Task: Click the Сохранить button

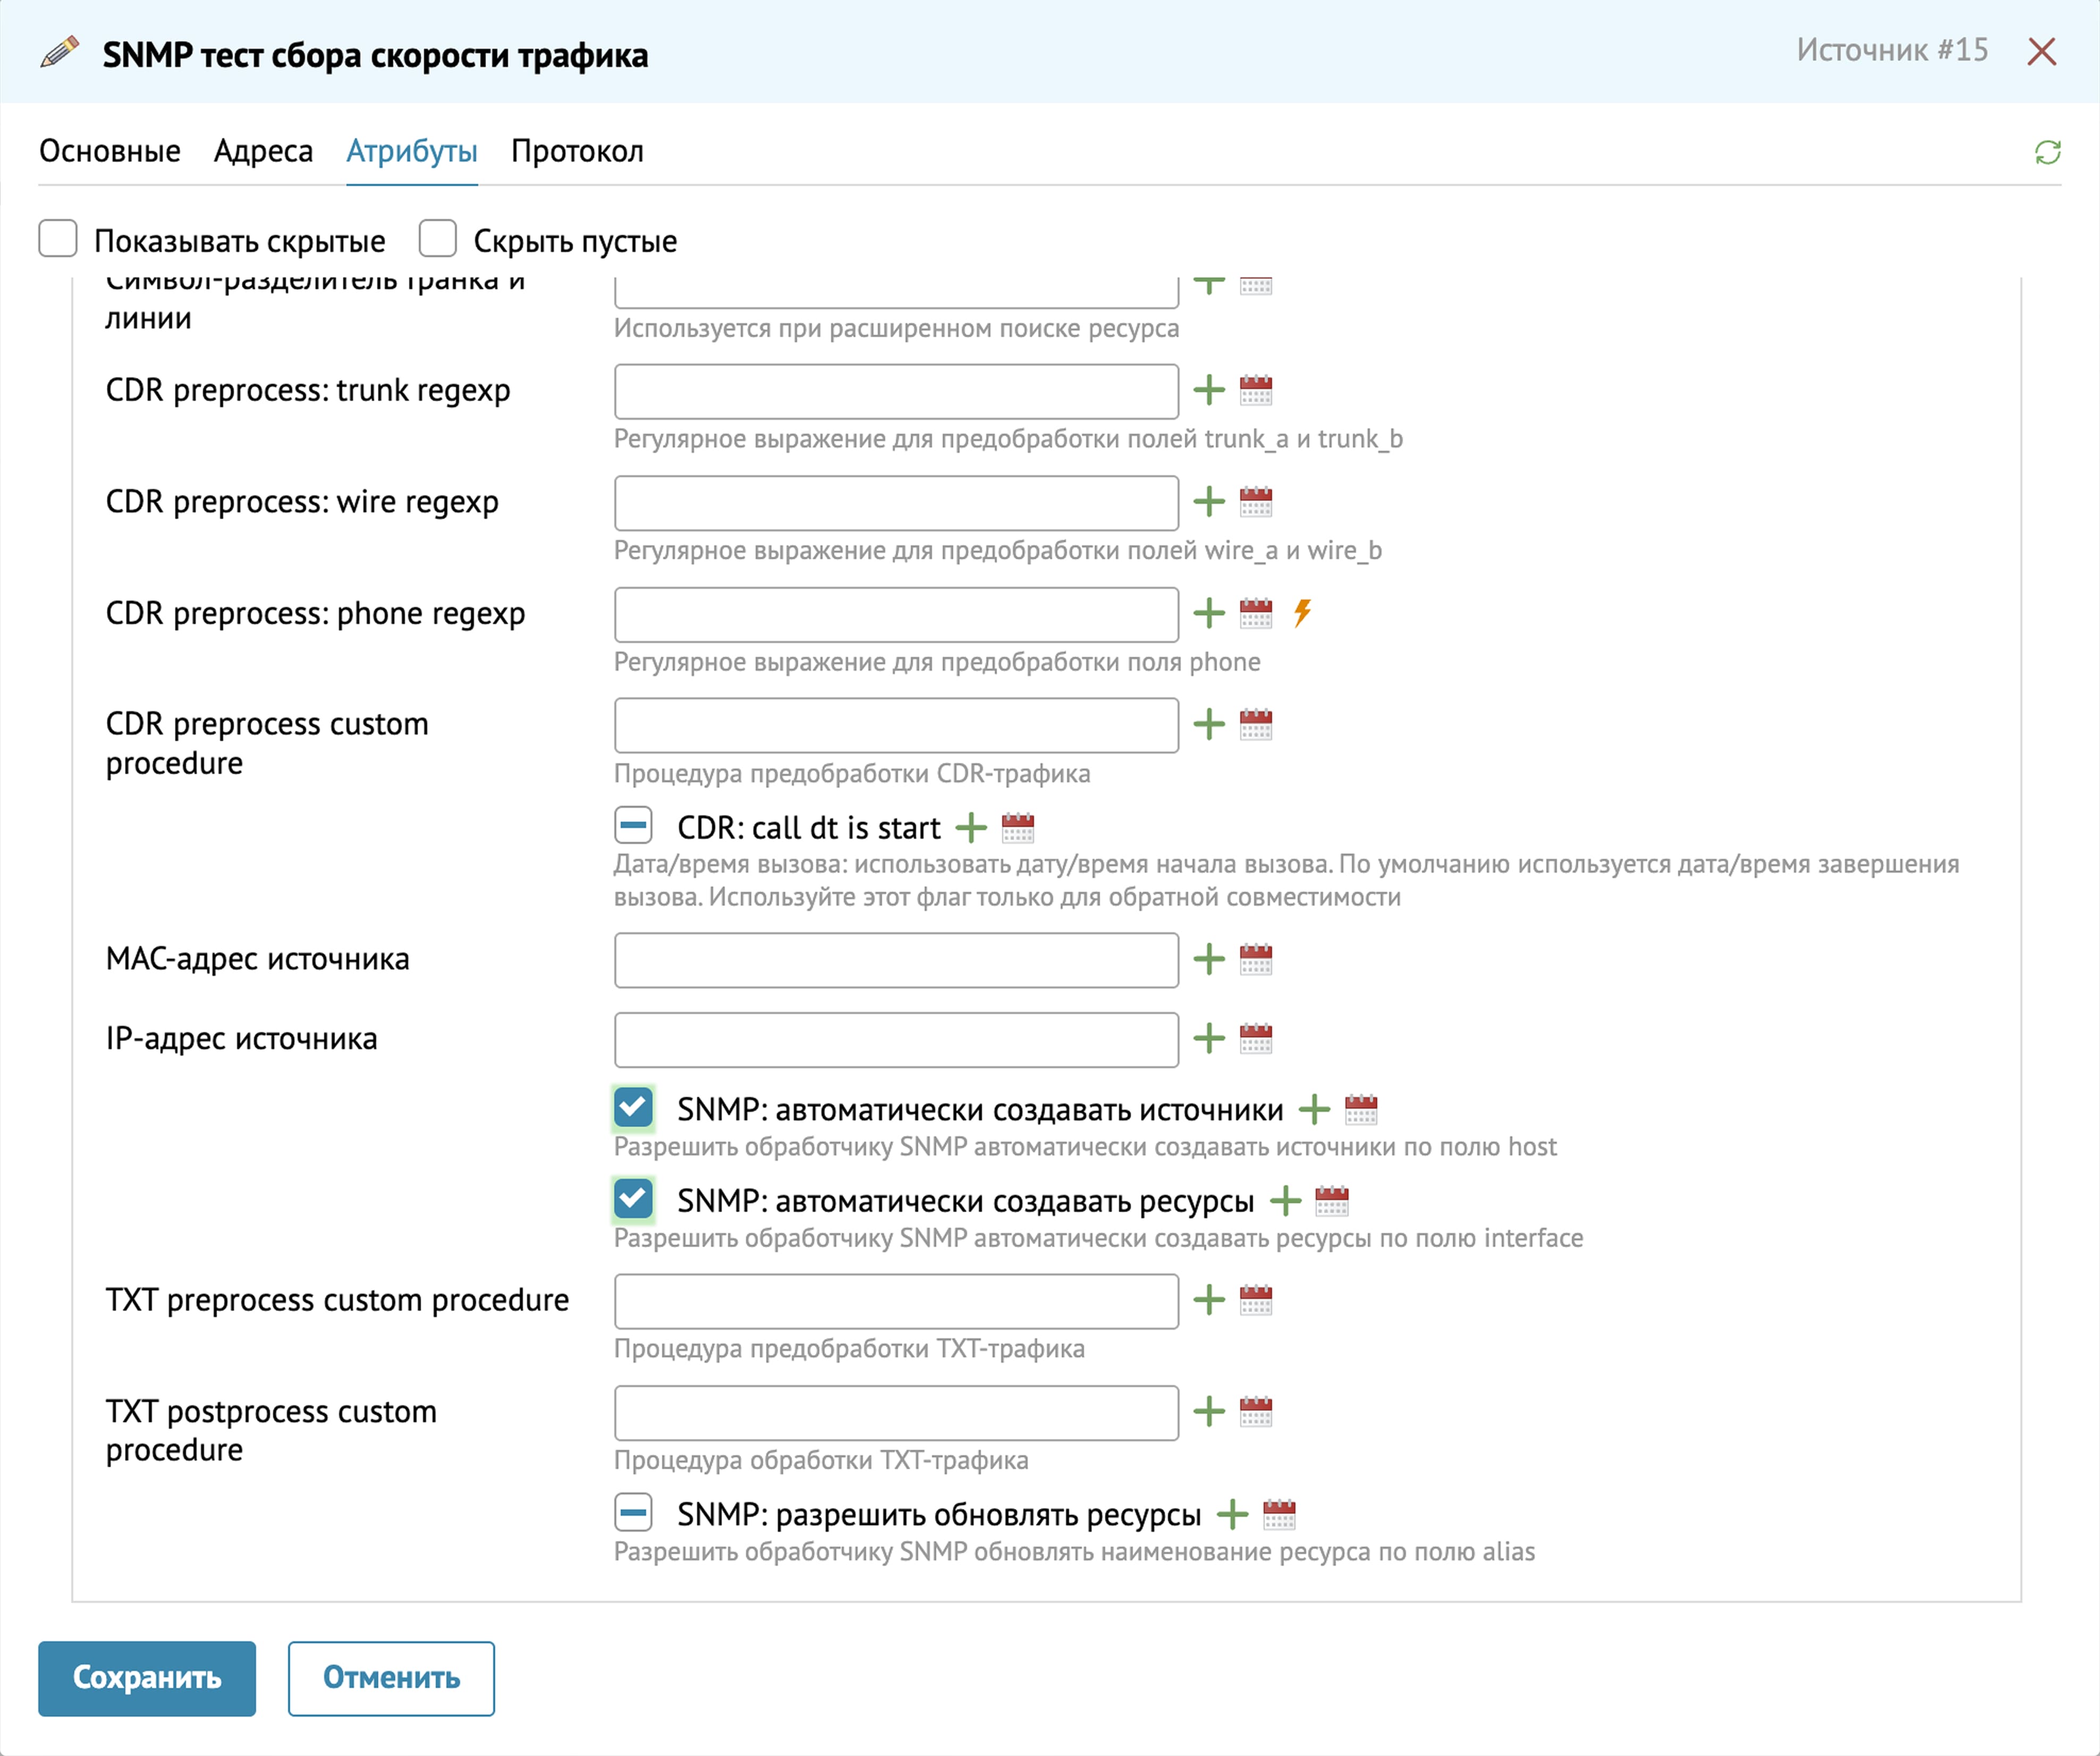Action: [147, 1678]
